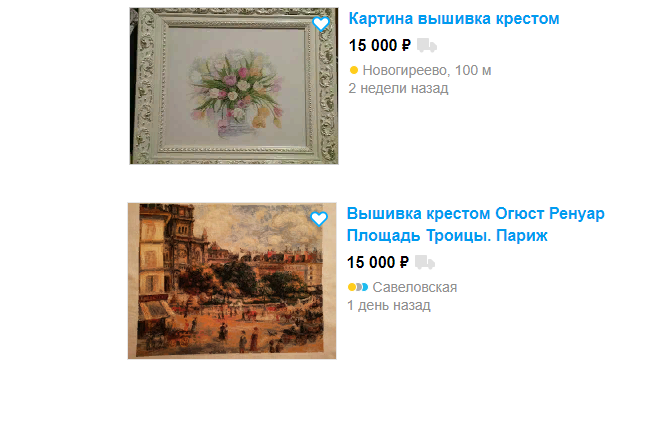Open the 'Картина вышивка крестом' listing title
The width and height of the screenshot is (650, 434).
pyautogui.click(x=454, y=19)
